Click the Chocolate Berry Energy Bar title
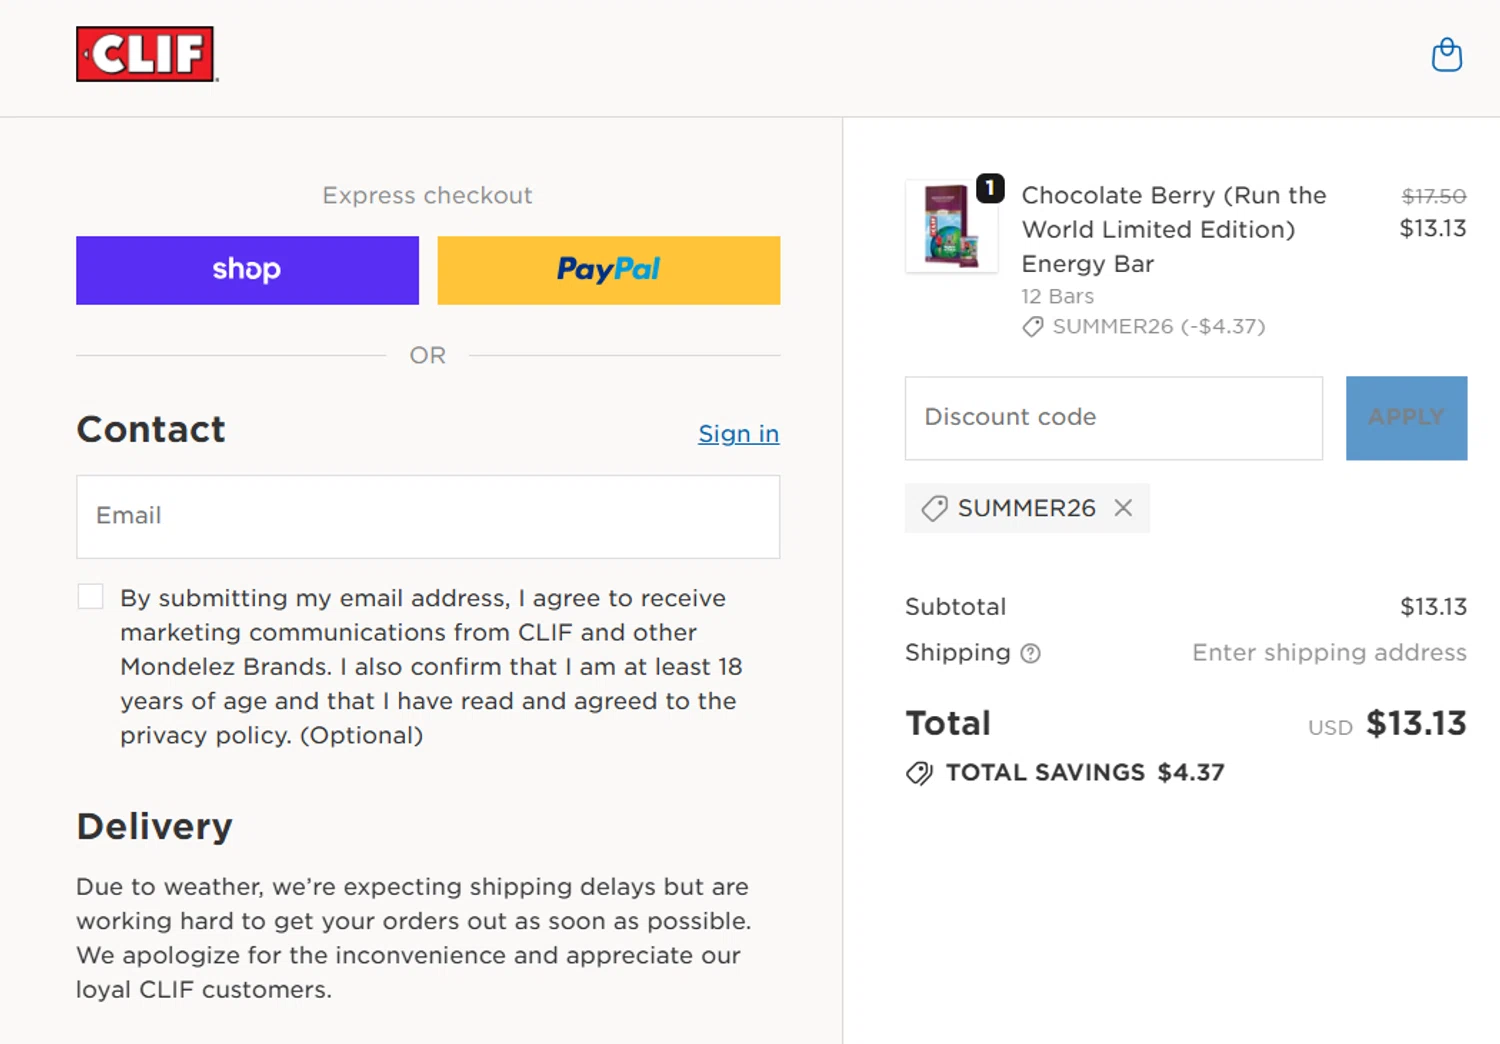 pos(1174,229)
